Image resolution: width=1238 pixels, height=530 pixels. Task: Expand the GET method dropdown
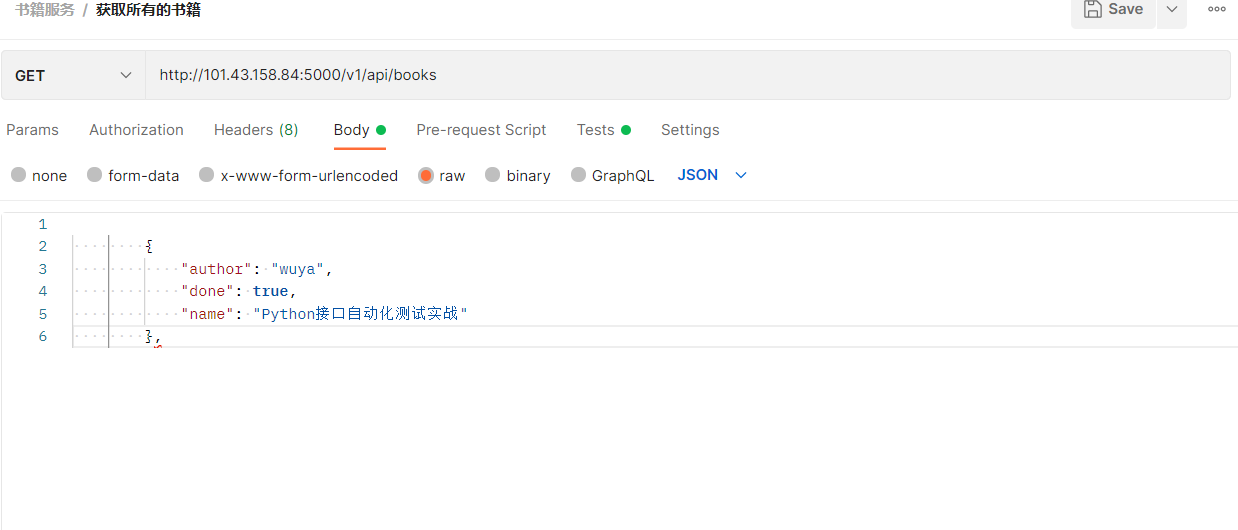tap(74, 75)
